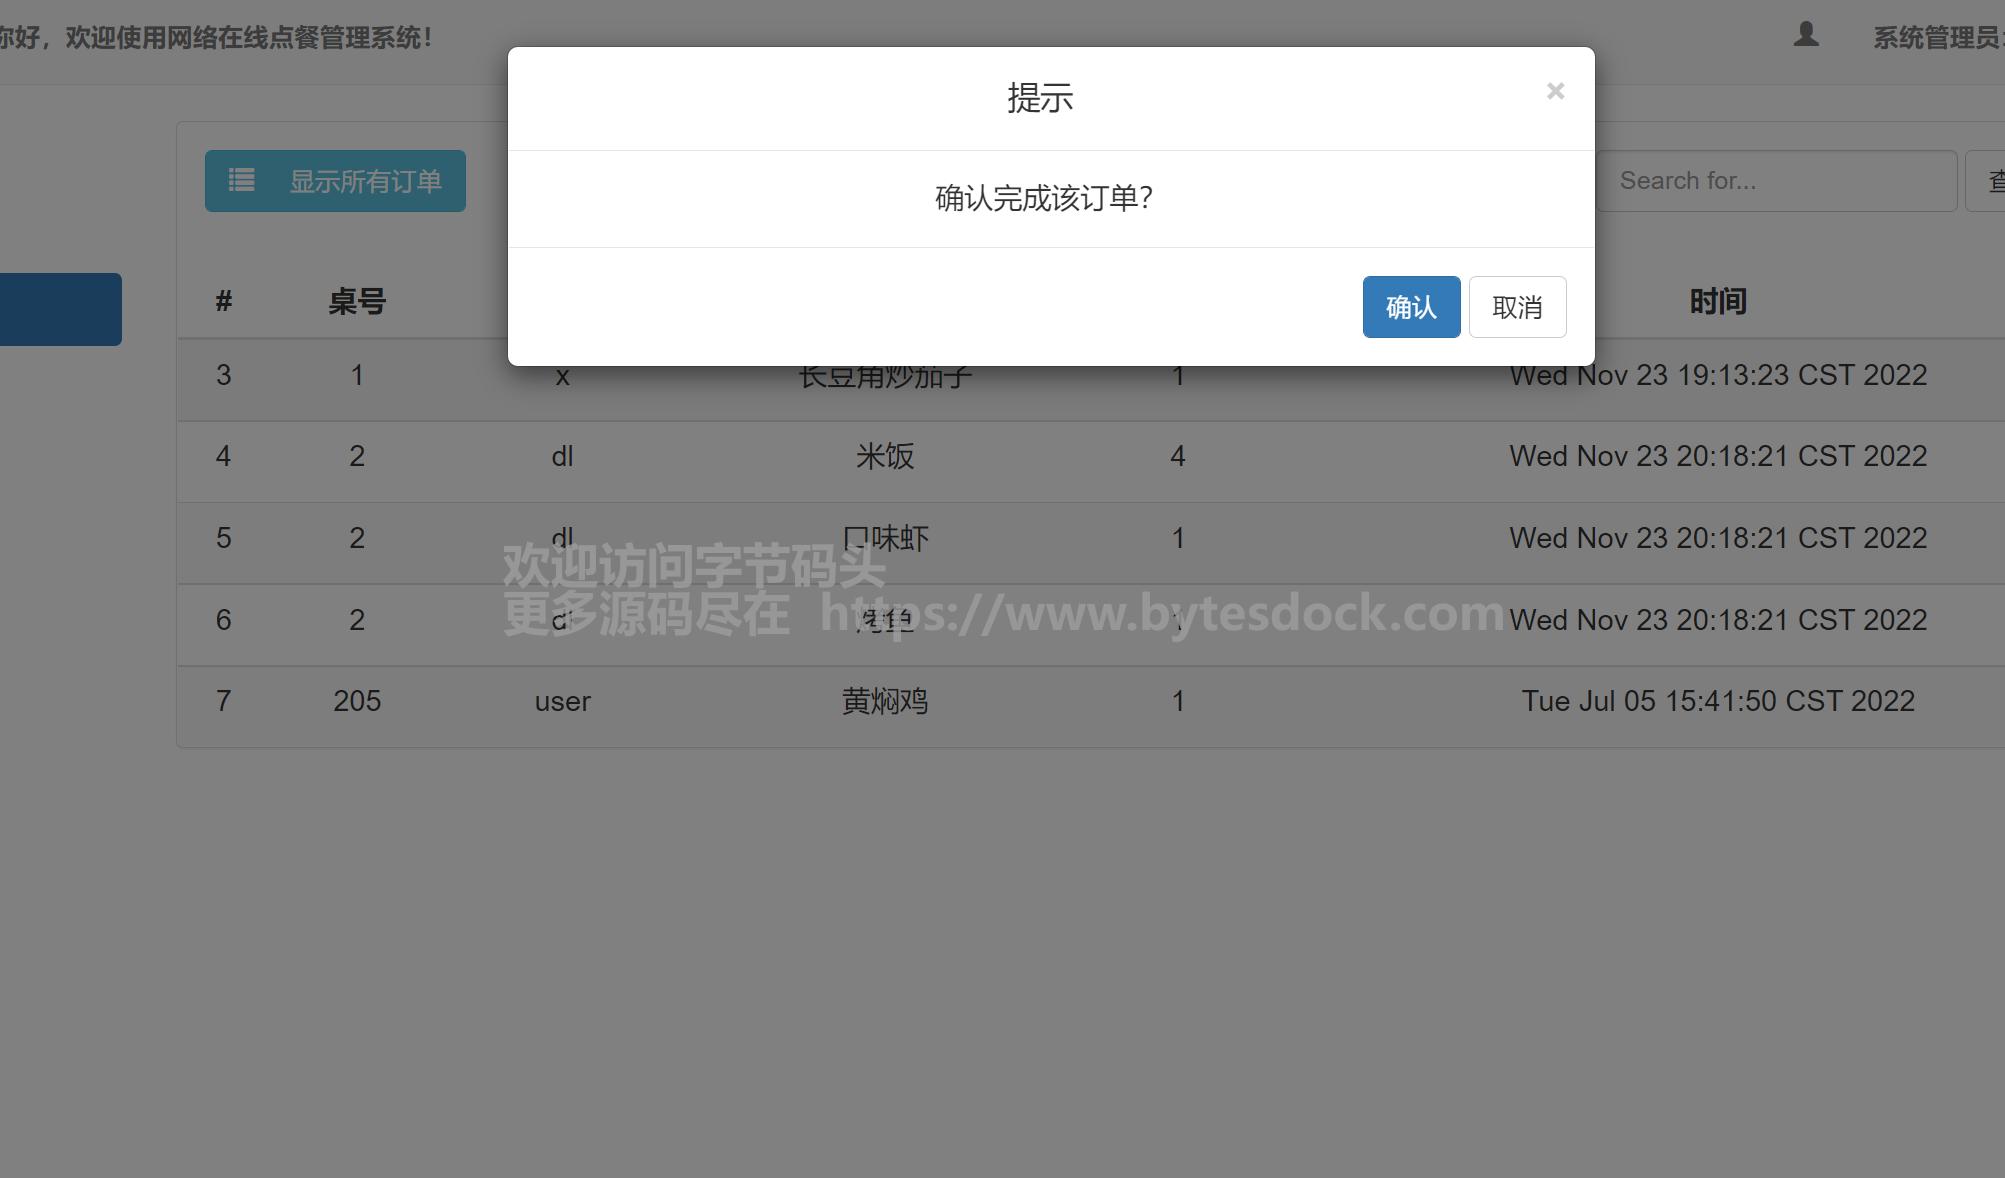This screenshot has height=1178, width=2005.
Task: Select the order row with 口味虾
Action: (884, 539)
